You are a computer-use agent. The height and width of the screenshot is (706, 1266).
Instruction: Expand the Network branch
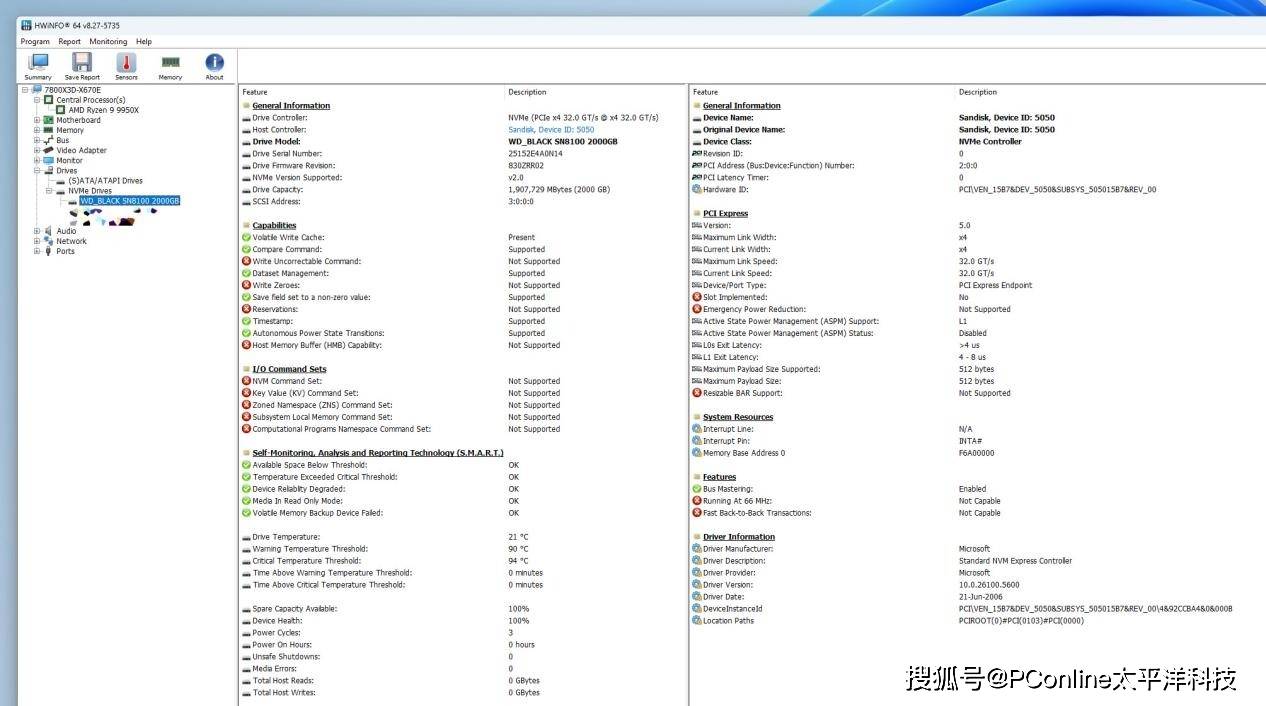click(37, 241)
